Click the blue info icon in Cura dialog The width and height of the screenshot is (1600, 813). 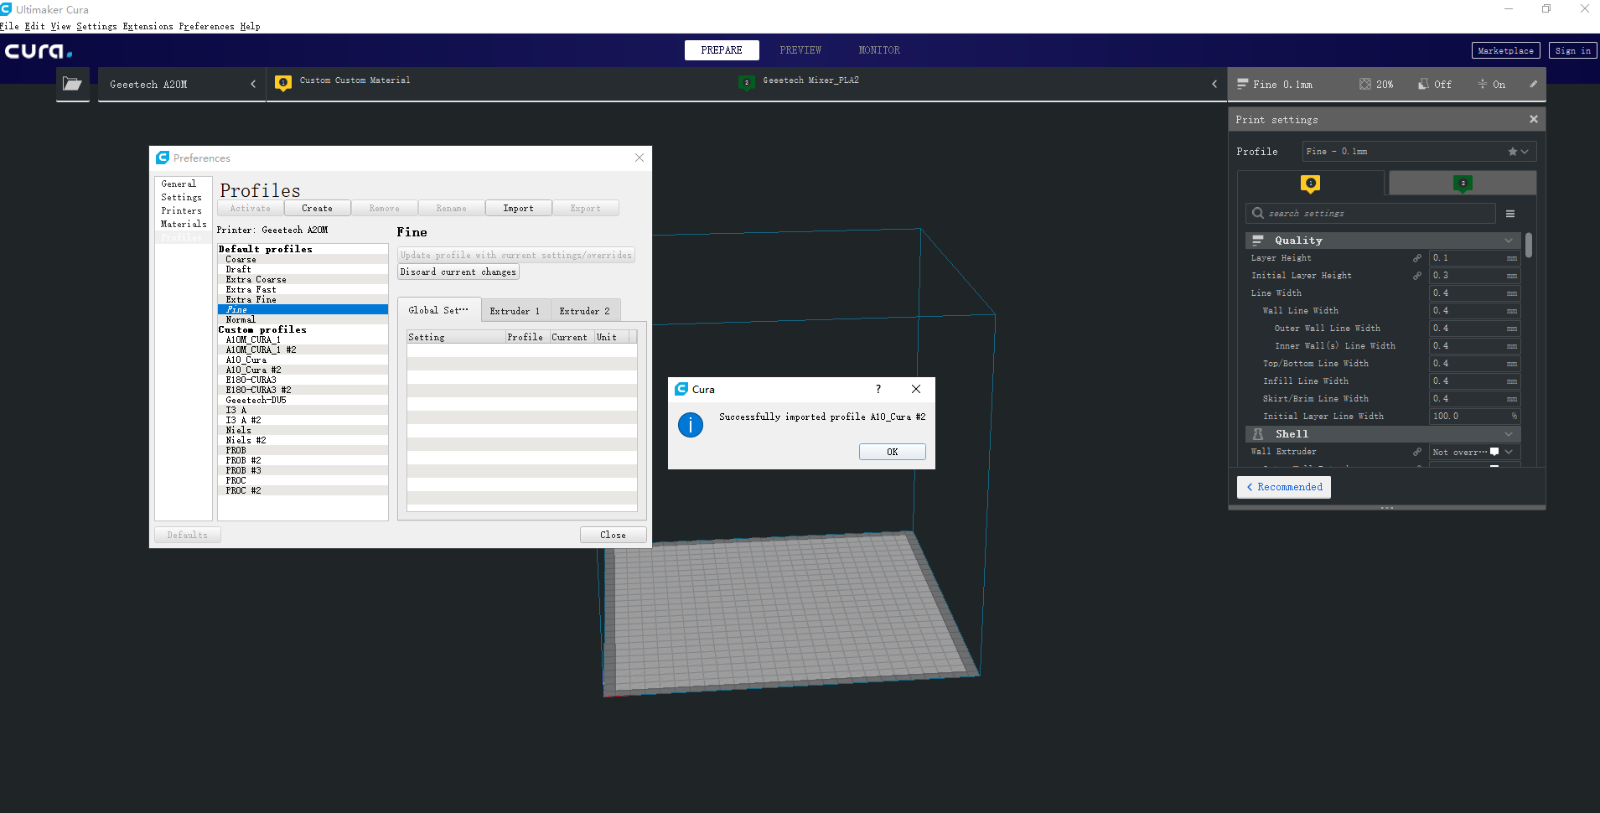(x=690, y=425)
